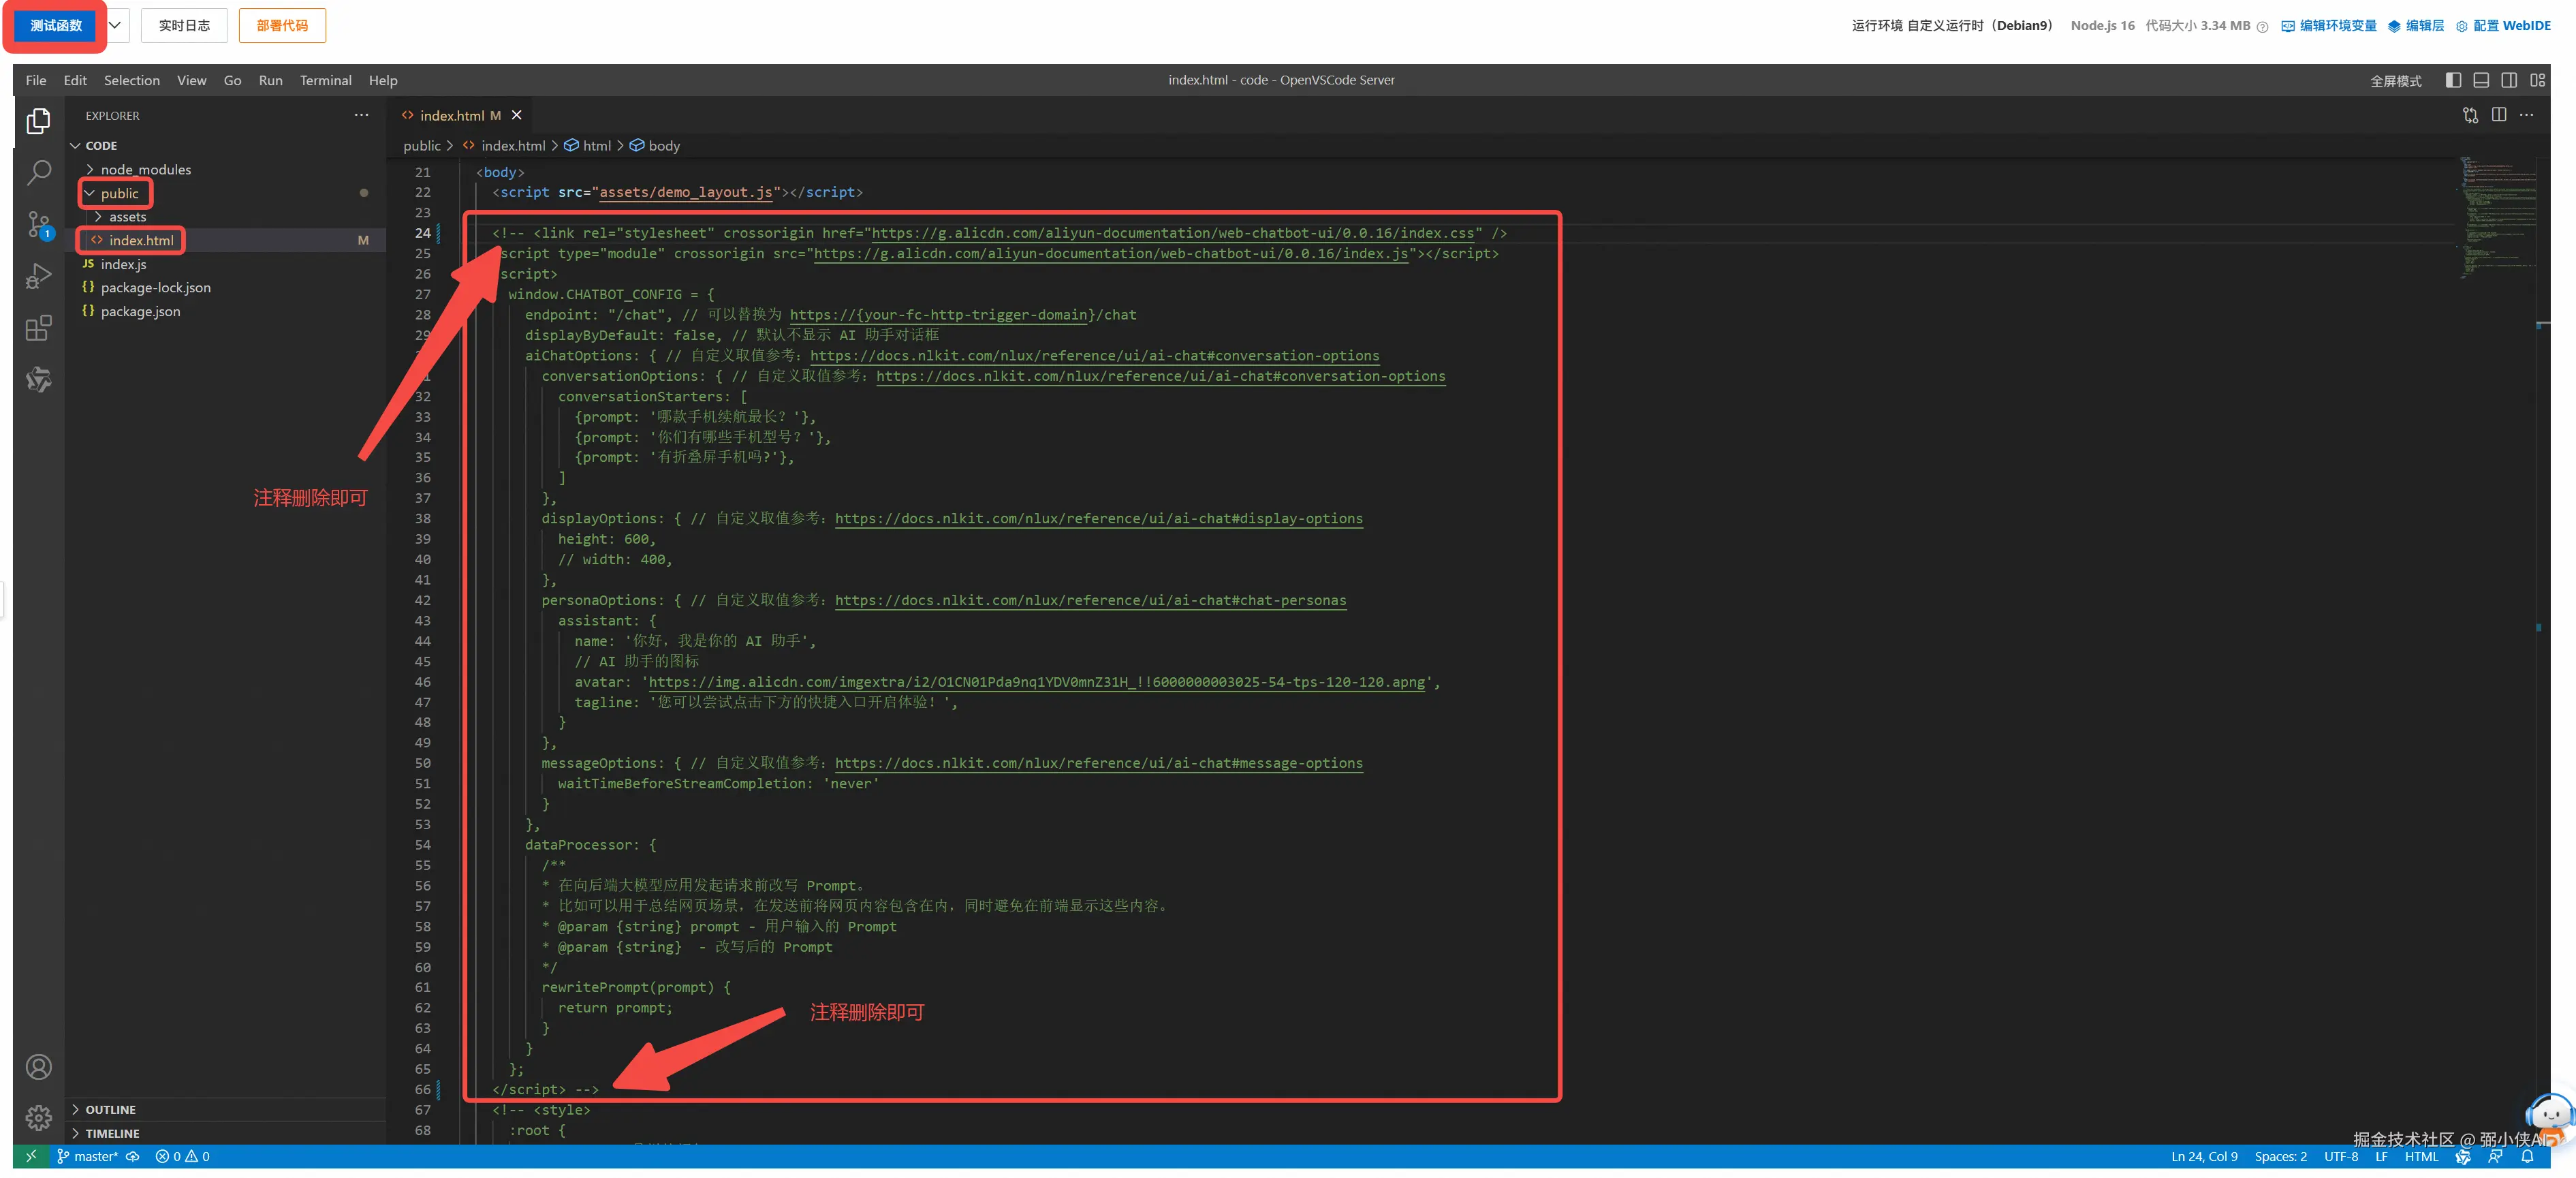The height and width of the screenshot is (1178, 2576).
Task: Toggle the Primary Side Bar layout button
Action: (x=2453, y=80)
